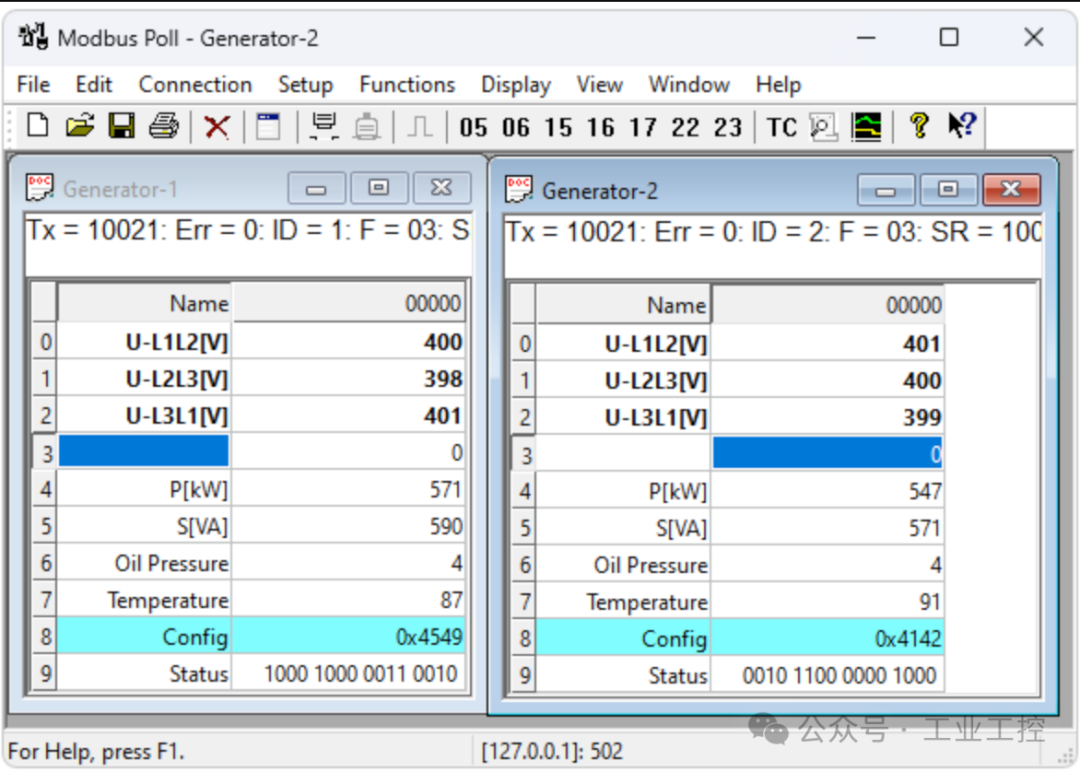Image resolution: width=1080 pixels, height=772 pixels.
Task: Click the context help arrow icon
Action: click(x=962, y=125)
